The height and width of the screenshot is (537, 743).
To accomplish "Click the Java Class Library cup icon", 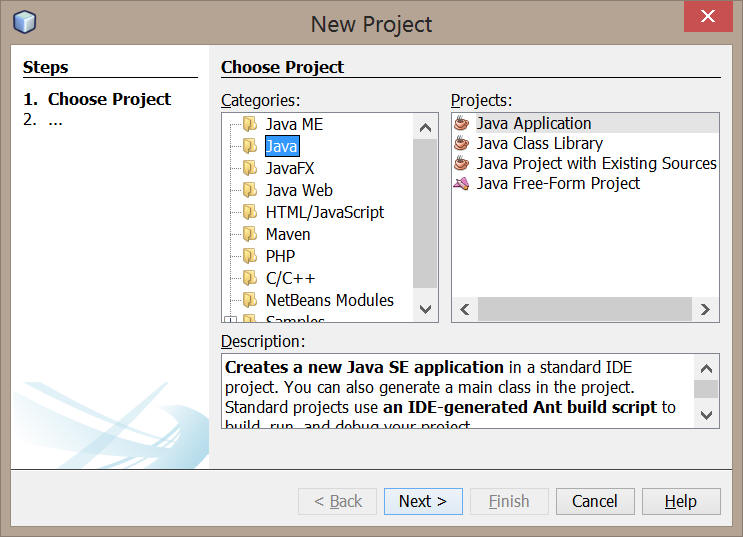I will coord(462,143).
